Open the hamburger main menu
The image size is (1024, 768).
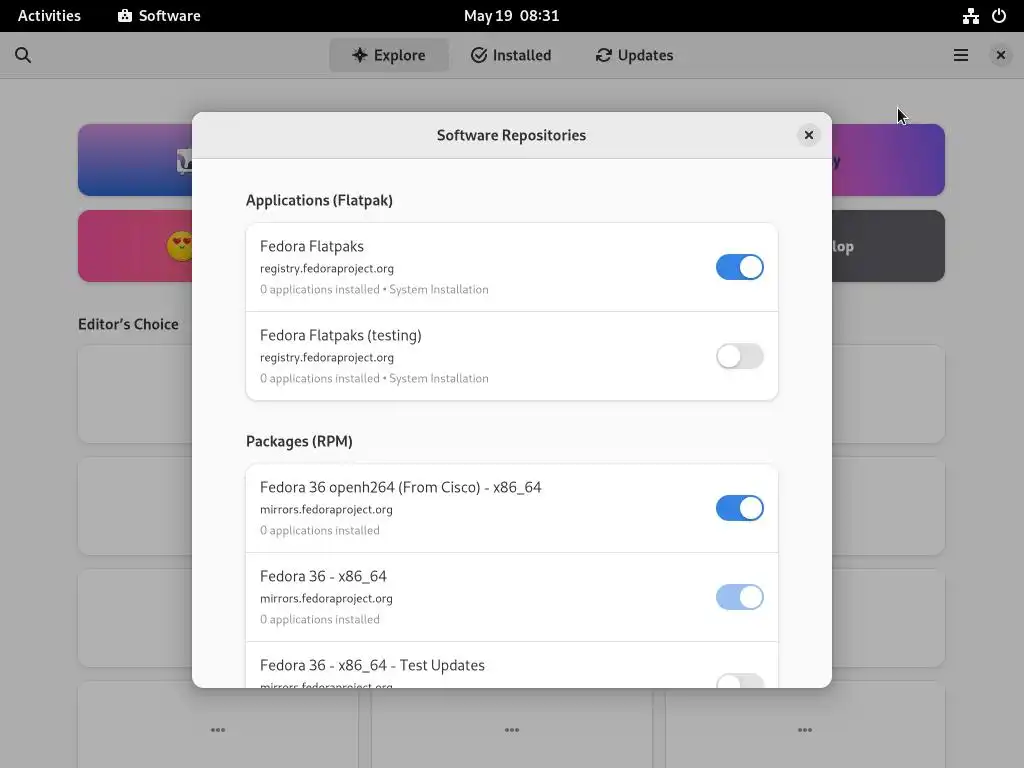(961, 56)
